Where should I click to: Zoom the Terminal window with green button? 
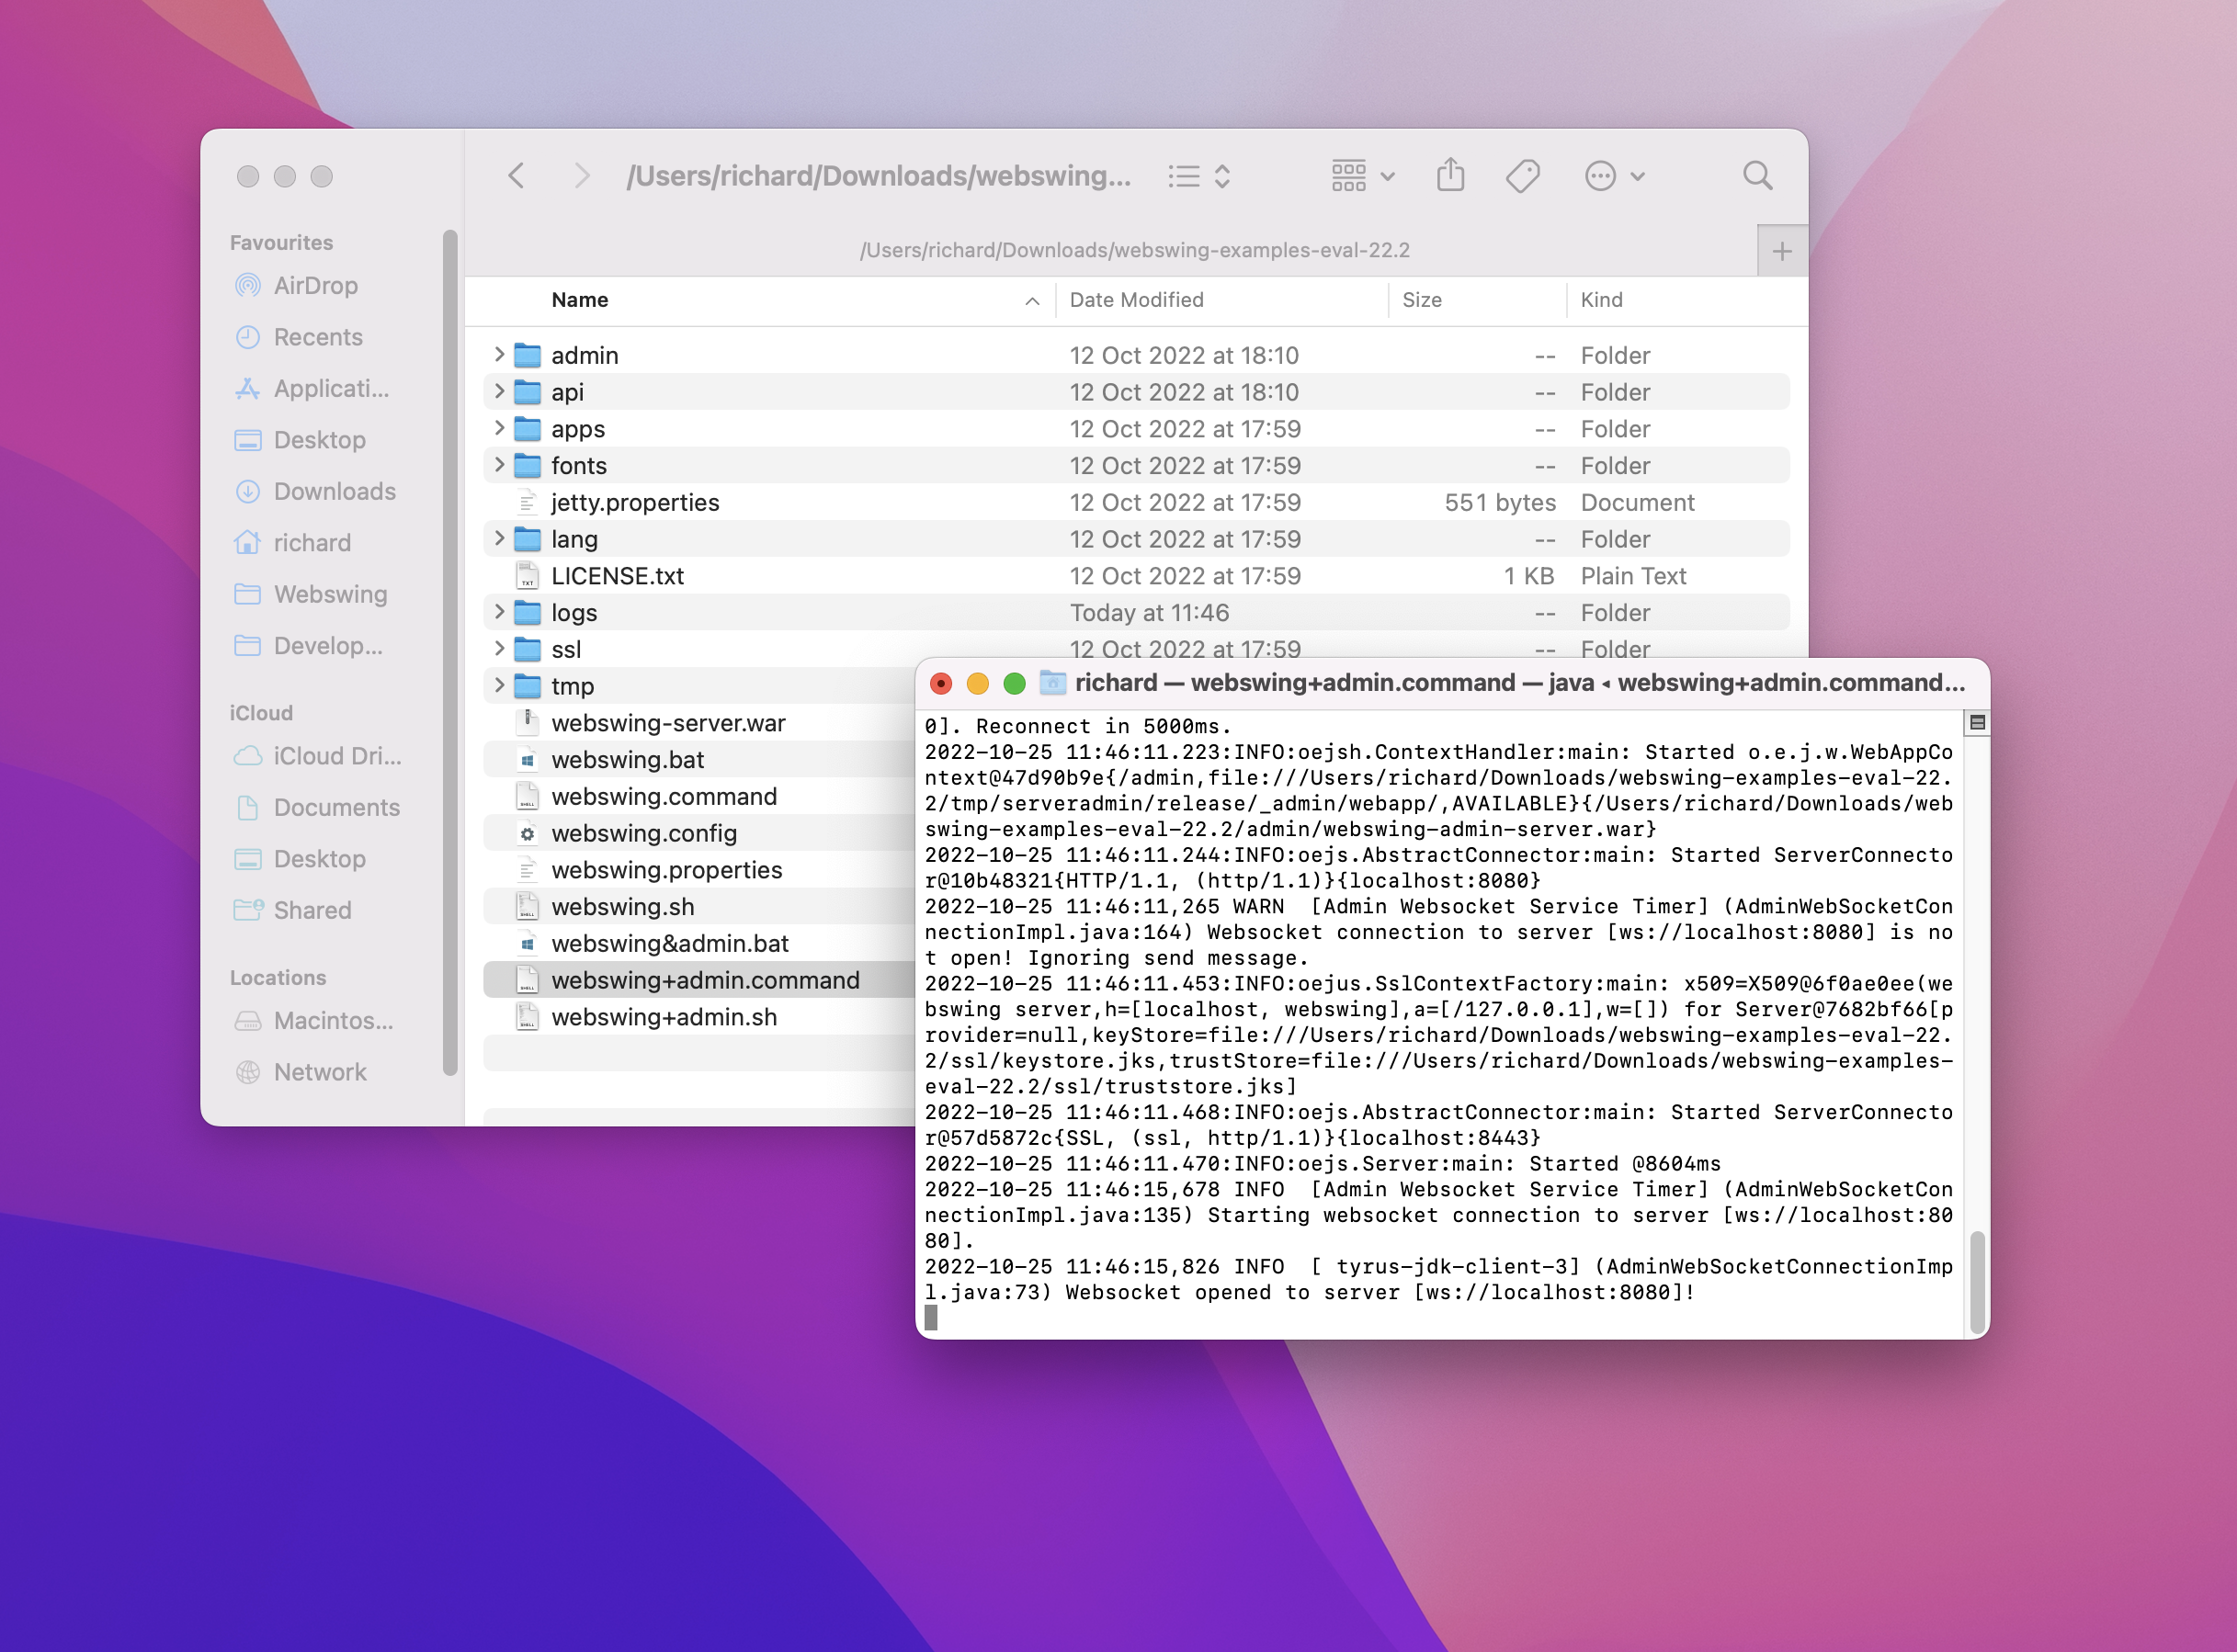pyautogui.click(x=1014, y=683)
